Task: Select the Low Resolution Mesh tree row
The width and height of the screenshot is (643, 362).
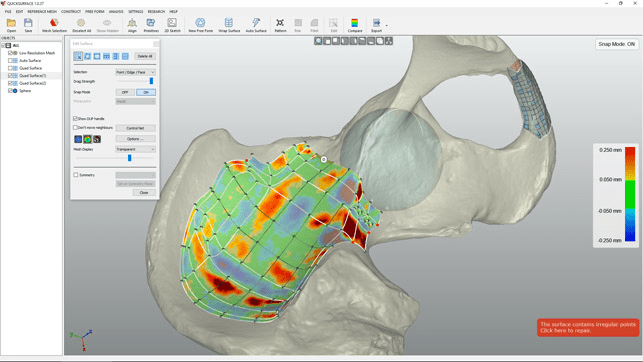Action: 31,53
